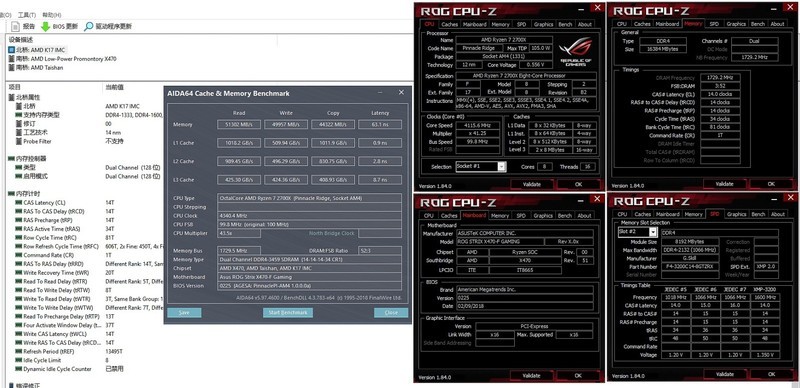Screen dimensions: 800x388
Task: Click AMD Ryzen 7 2700X name field in CPU-Z
Action: click(x=504, y=40)
